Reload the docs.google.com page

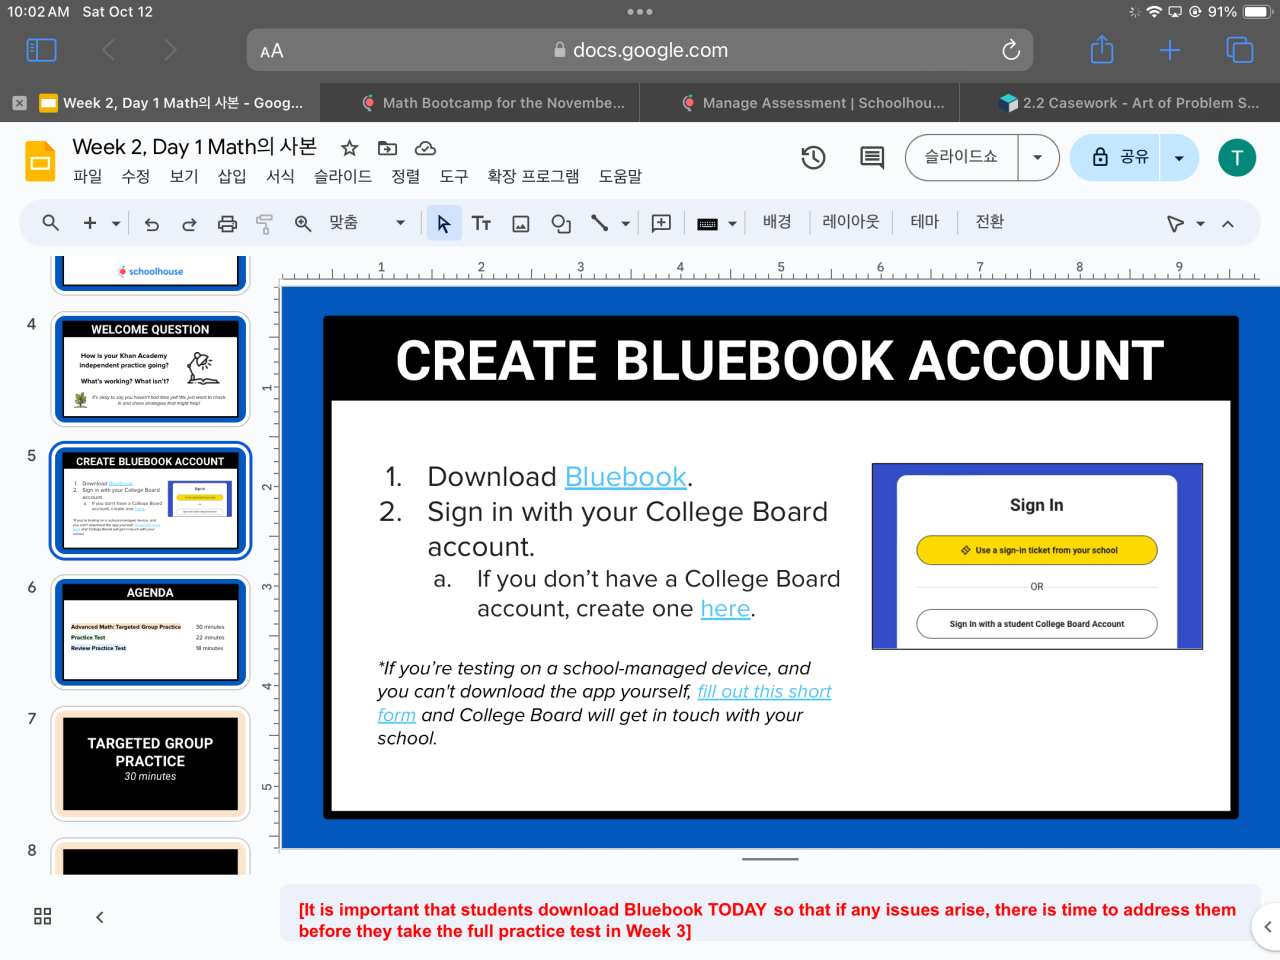click(1011, 50)
